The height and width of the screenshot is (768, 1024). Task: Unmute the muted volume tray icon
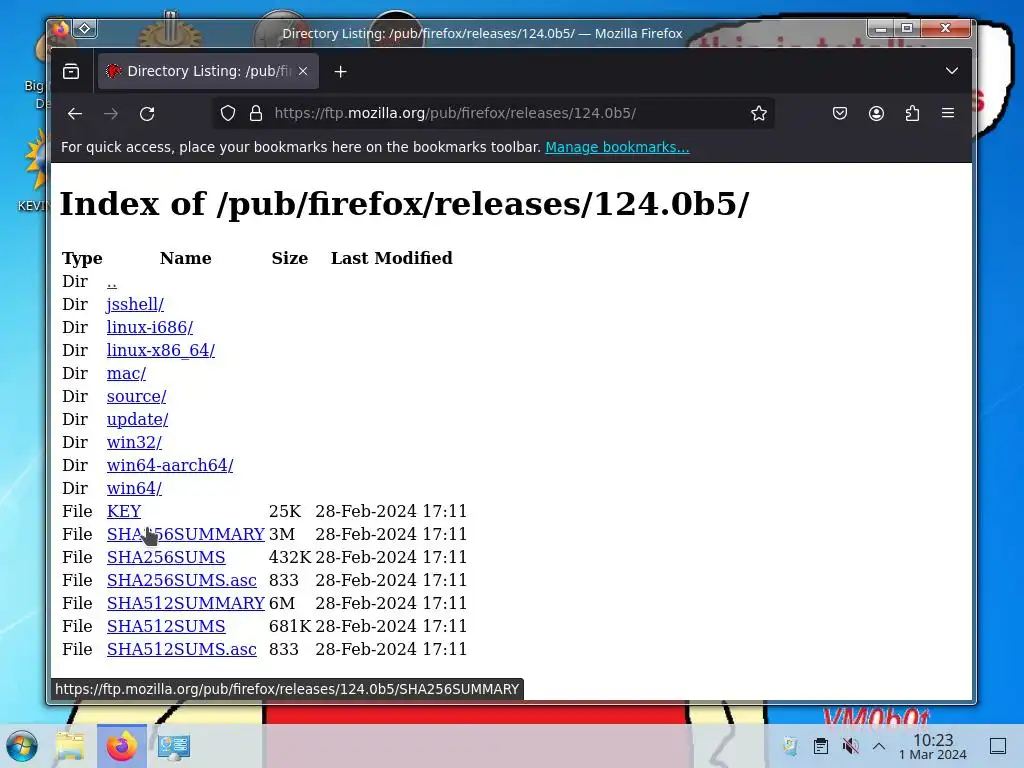[850, 746]
